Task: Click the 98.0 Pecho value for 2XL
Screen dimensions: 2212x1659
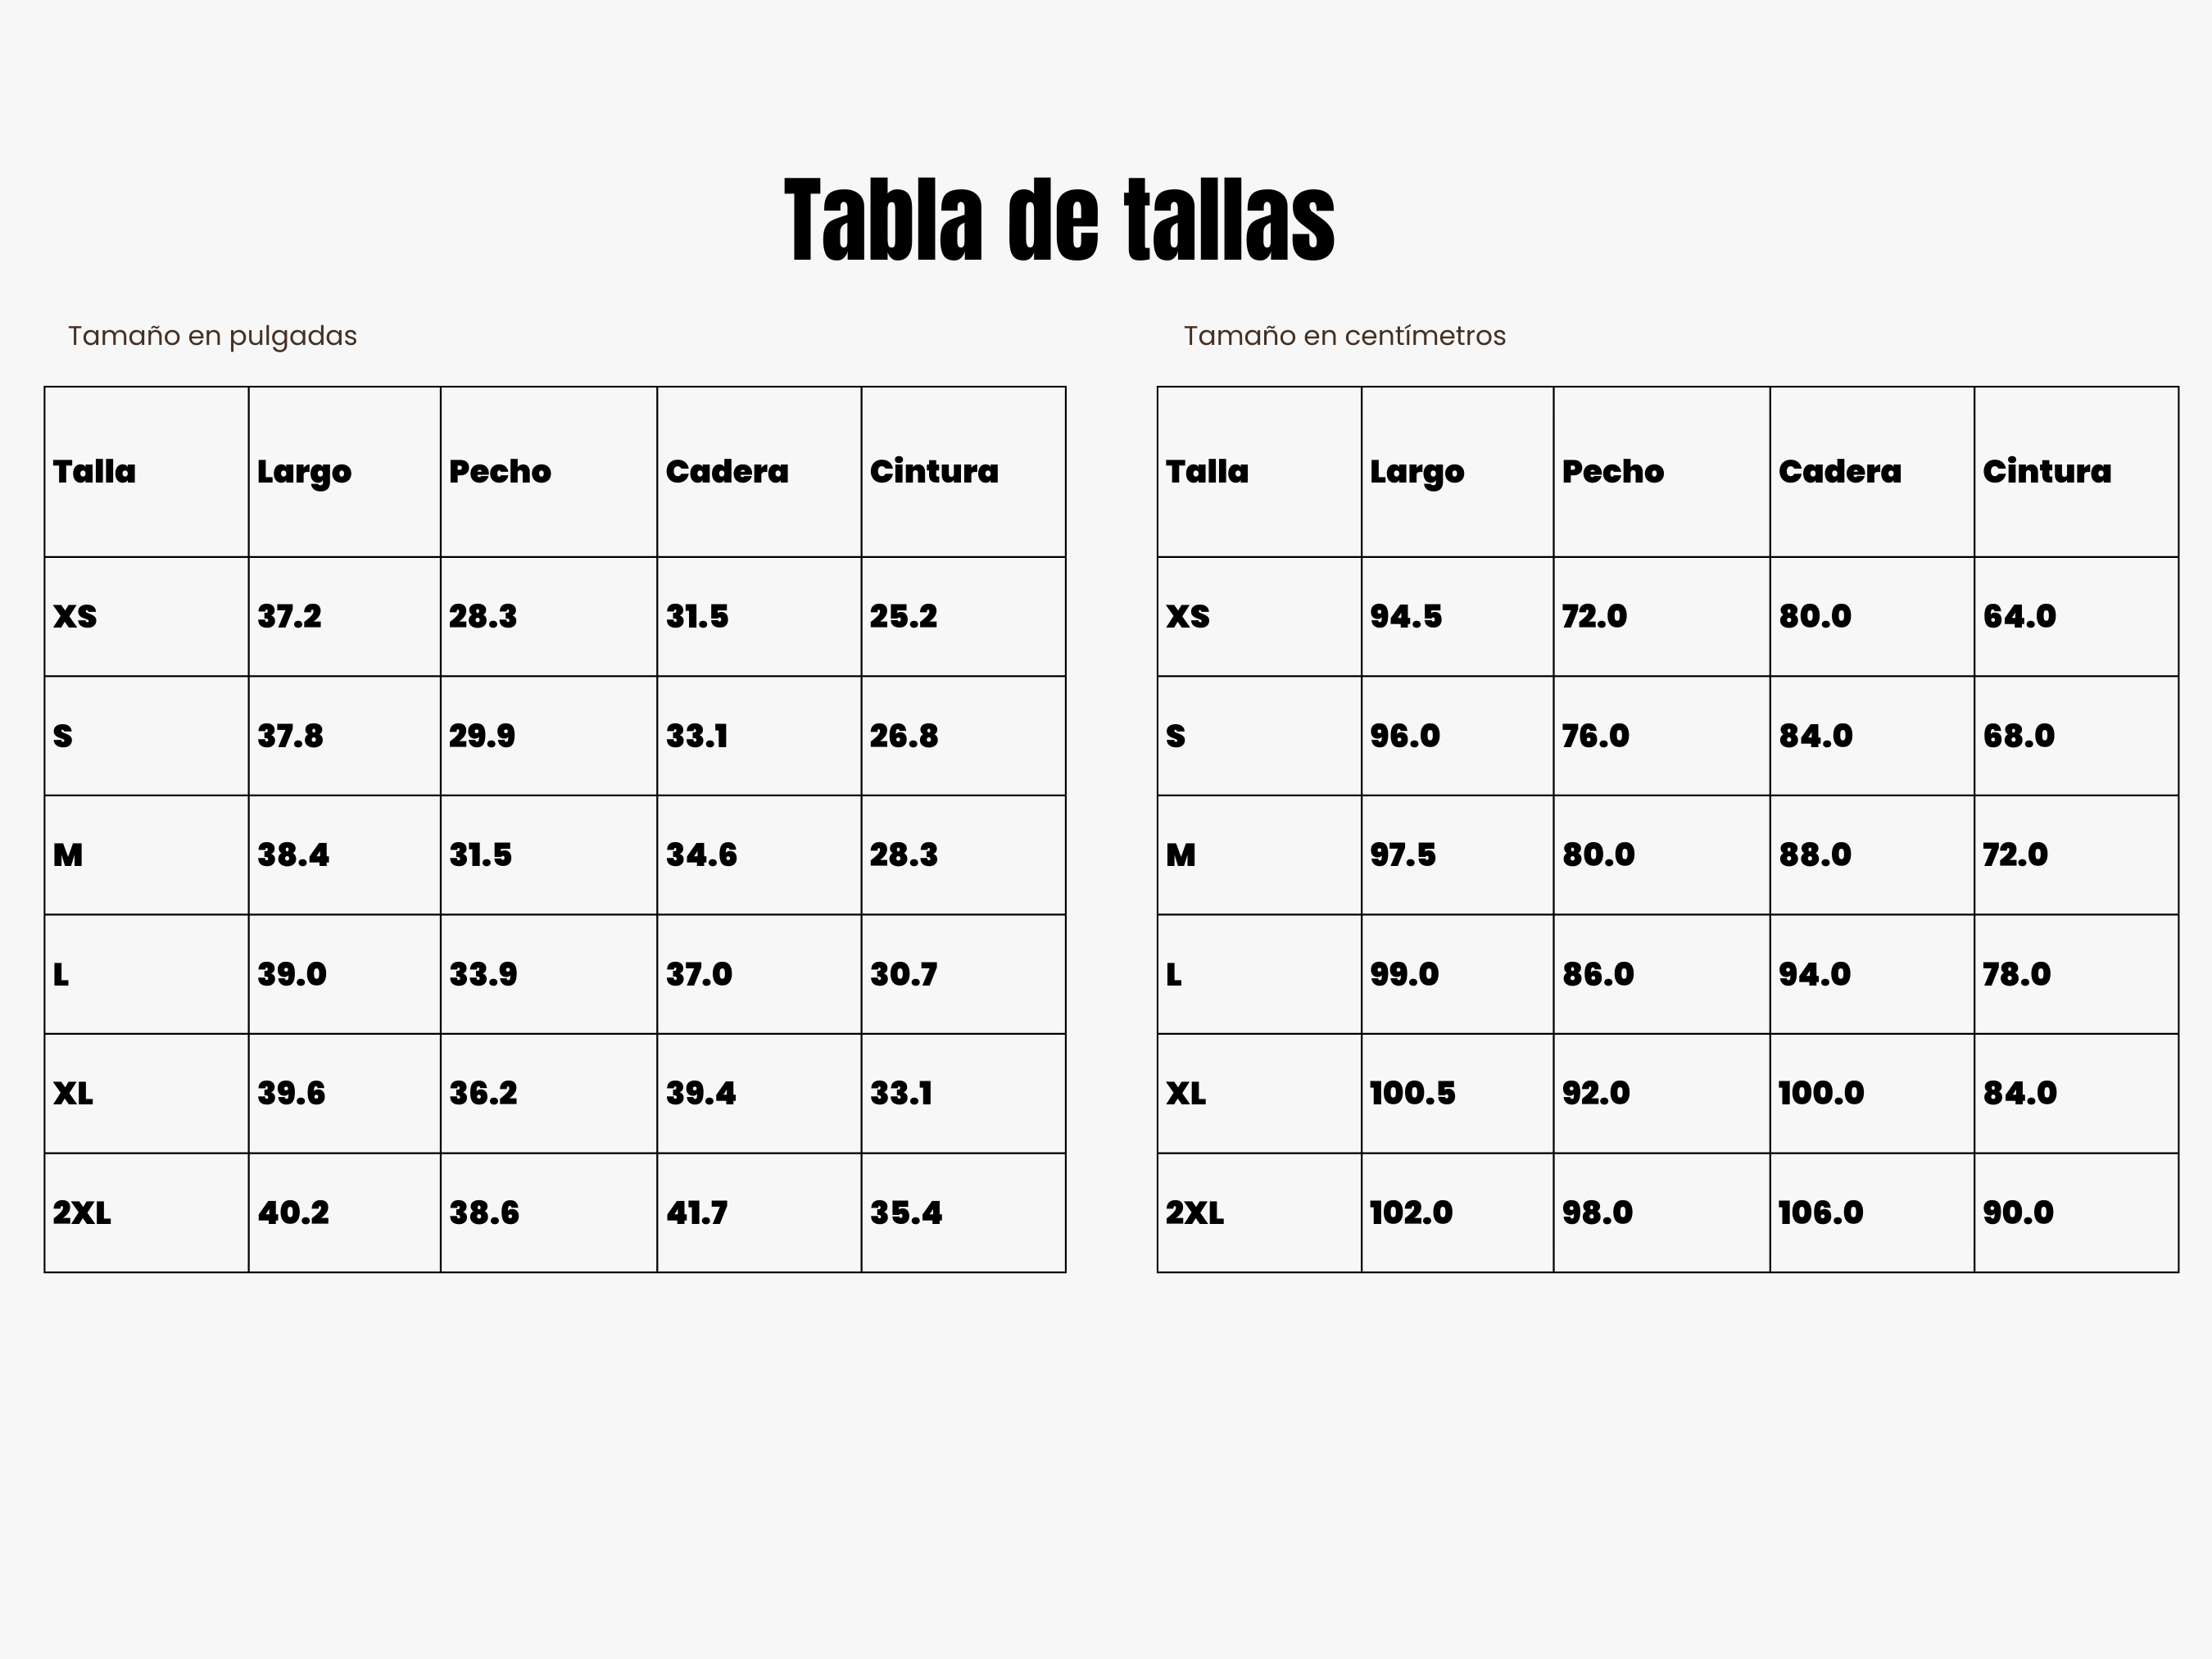Action: (x=1597, y=1213)
